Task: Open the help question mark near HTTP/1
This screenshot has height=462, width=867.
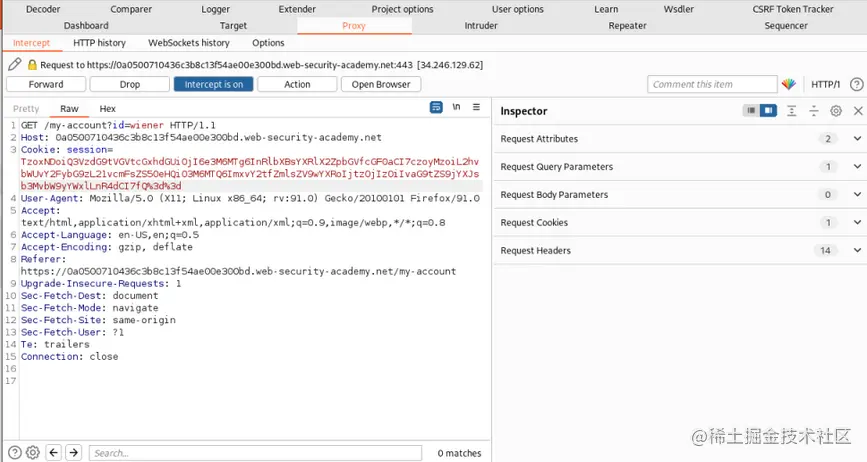Action: [x=856, y=84]
